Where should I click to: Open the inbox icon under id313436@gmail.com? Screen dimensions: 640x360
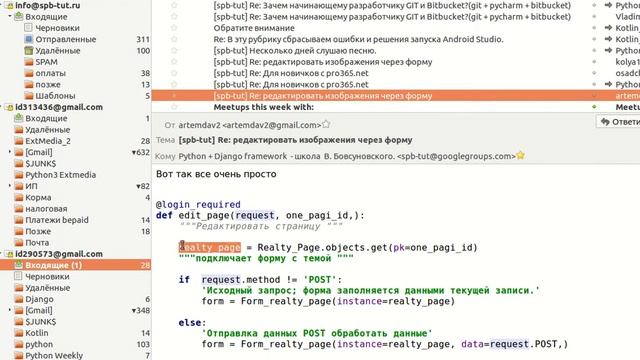[x=18, y=118]
